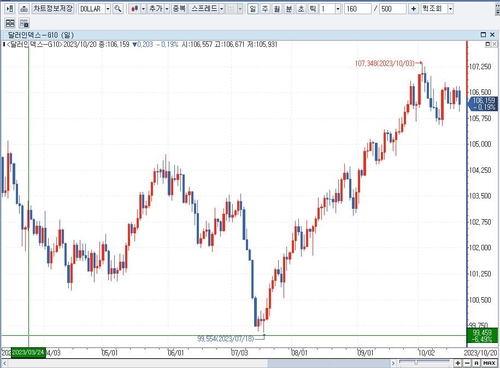Click the 09/01 date axis label

pos(365,353)
